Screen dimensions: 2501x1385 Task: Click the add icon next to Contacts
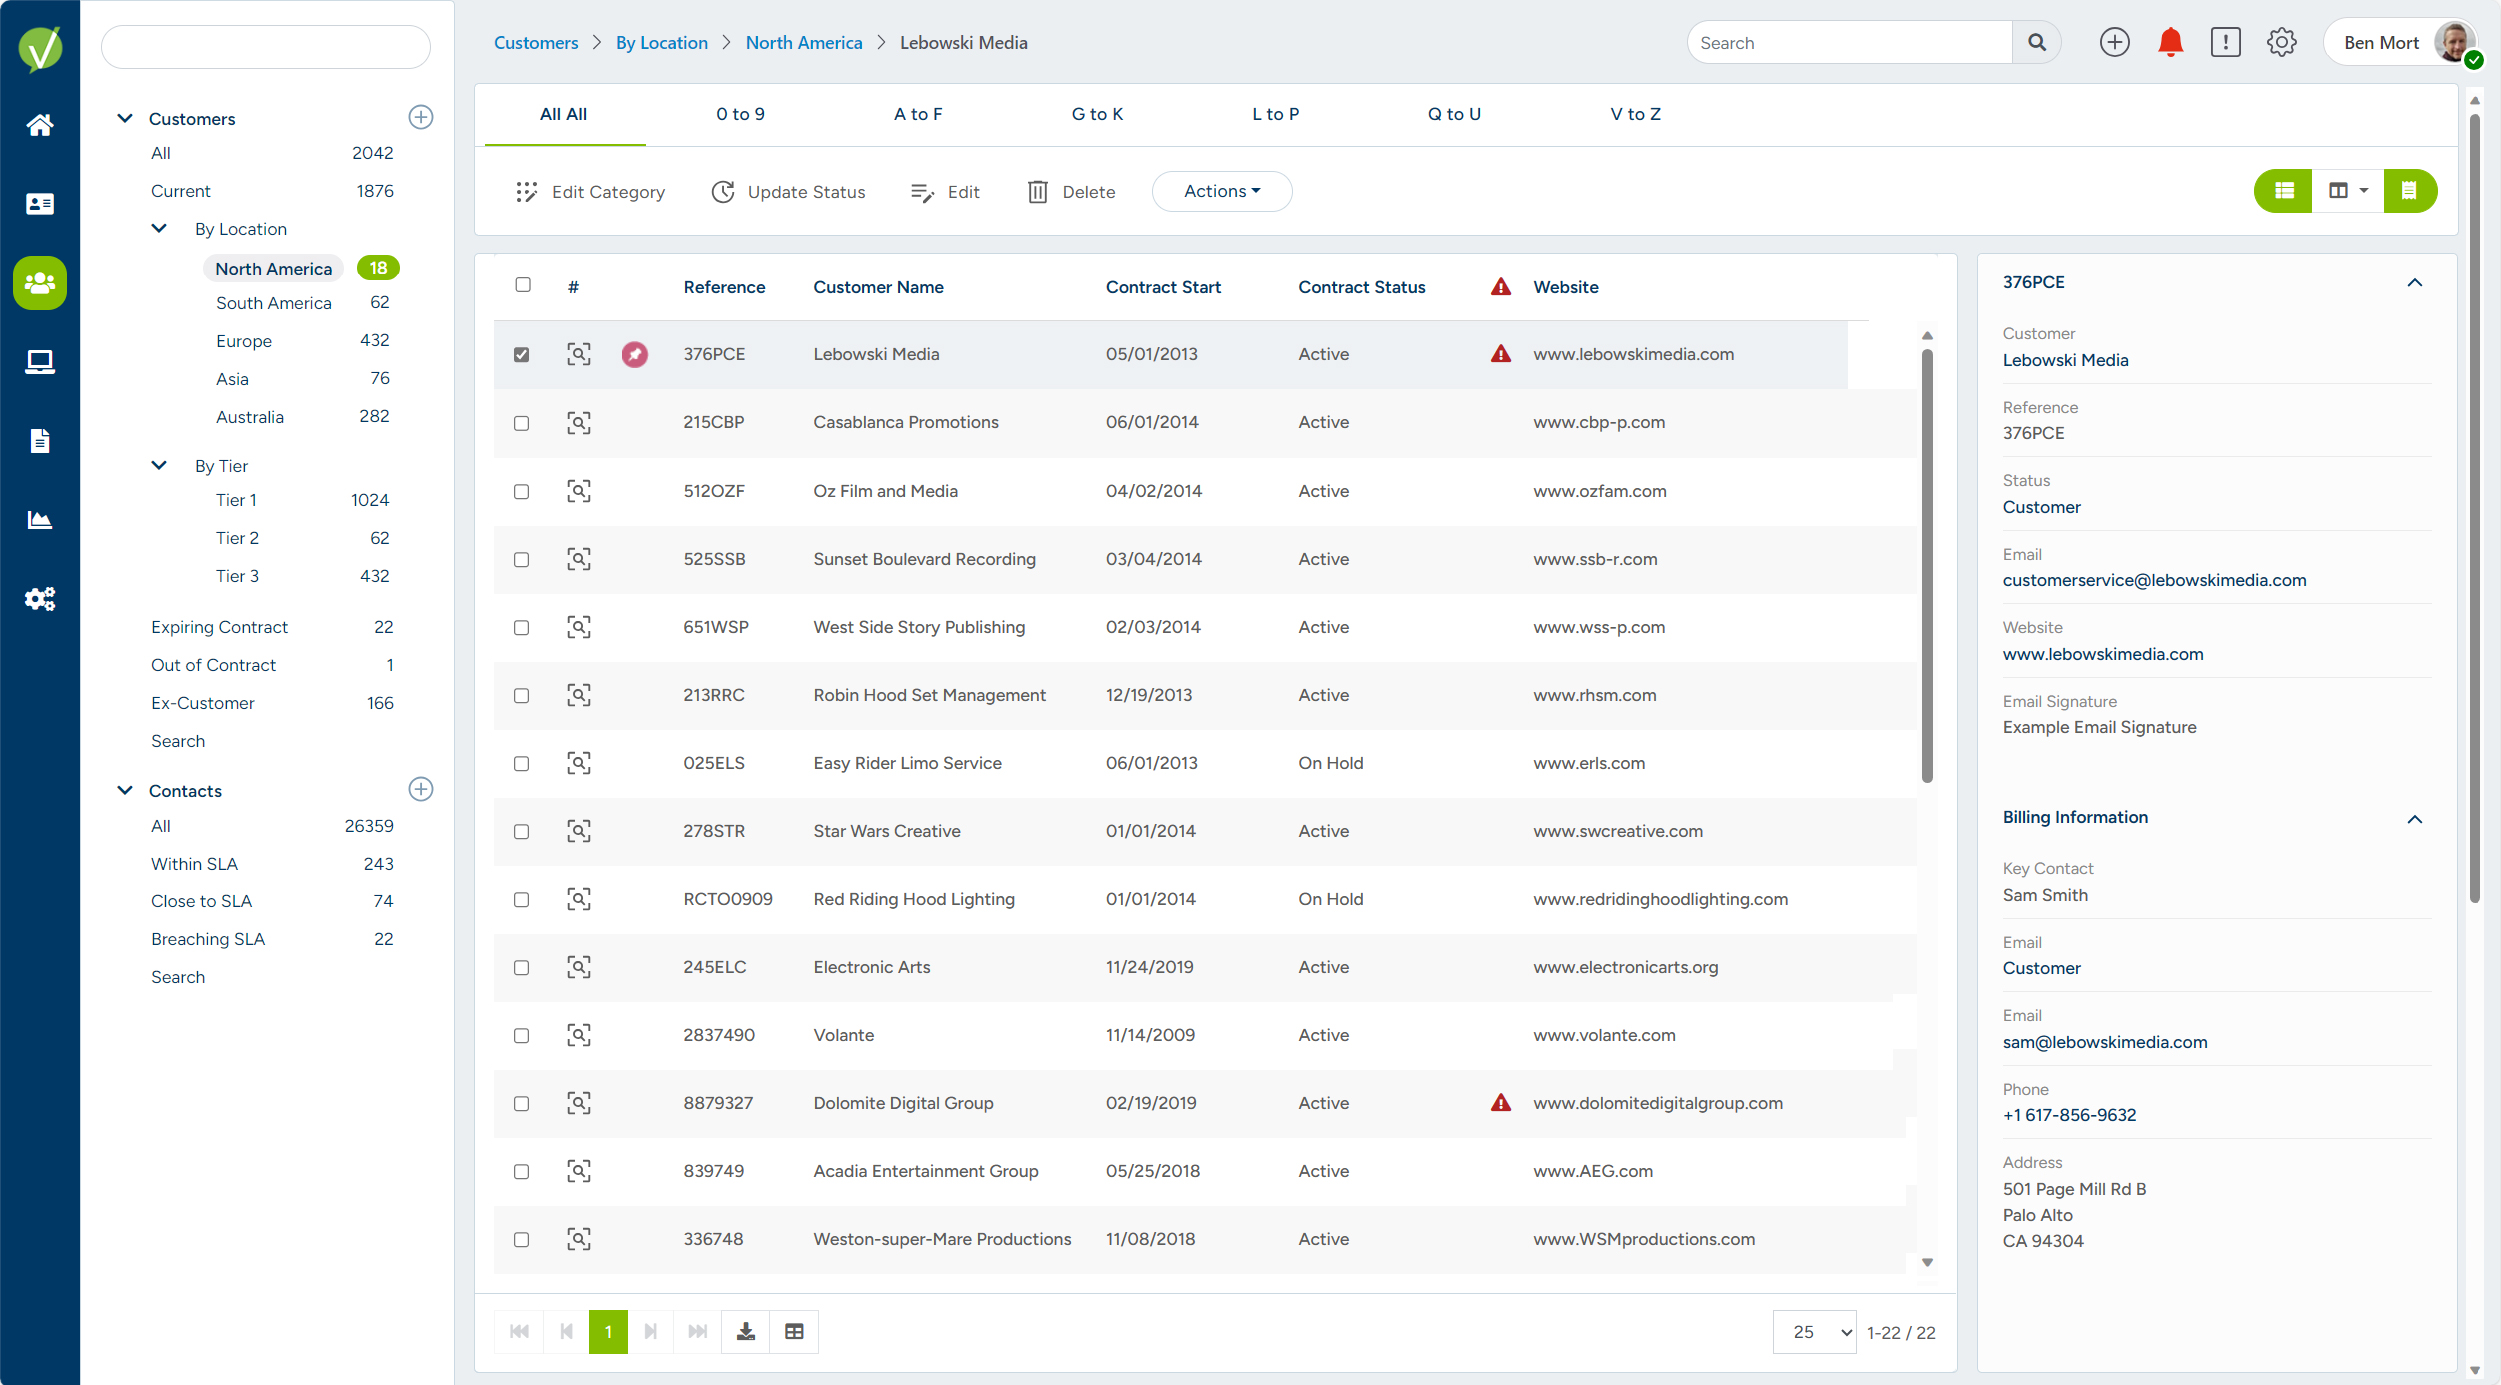pos(421,789)
